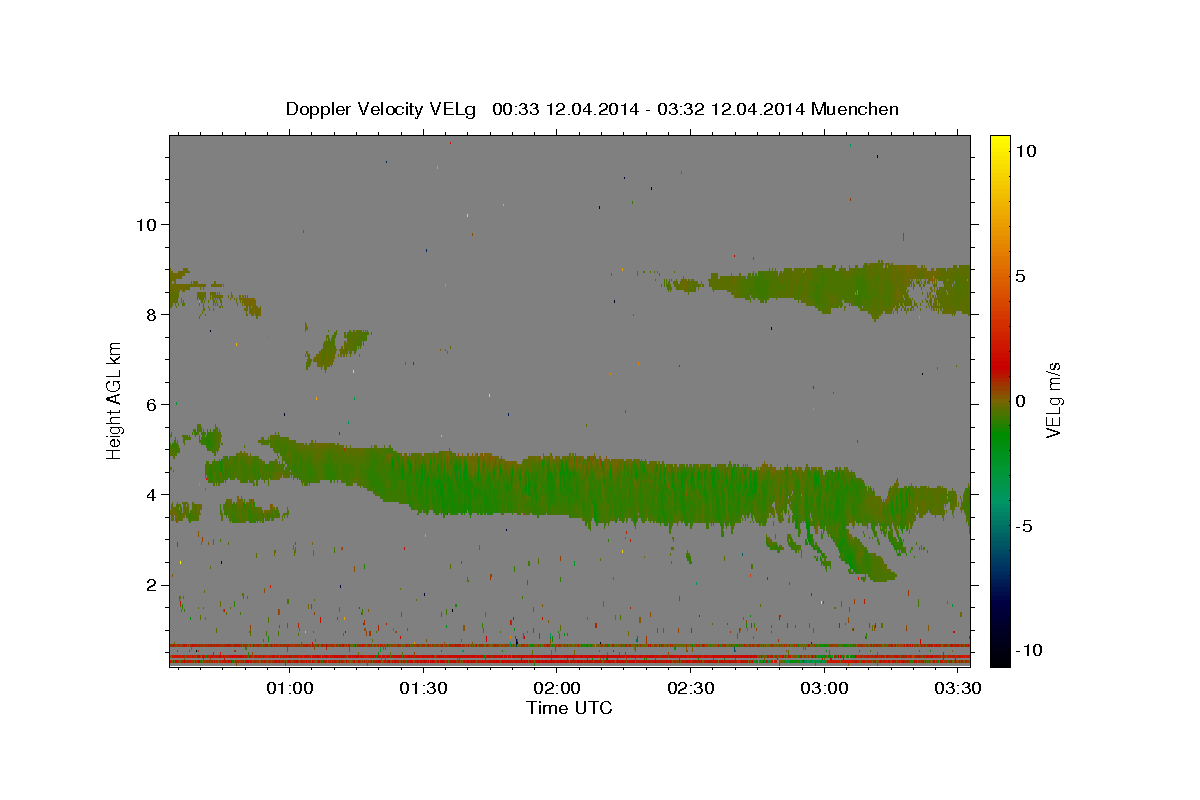Viewport: 1200px width, 800px height.
Task: Click the height tick label '4'
Action: click(x=152, y=494)
